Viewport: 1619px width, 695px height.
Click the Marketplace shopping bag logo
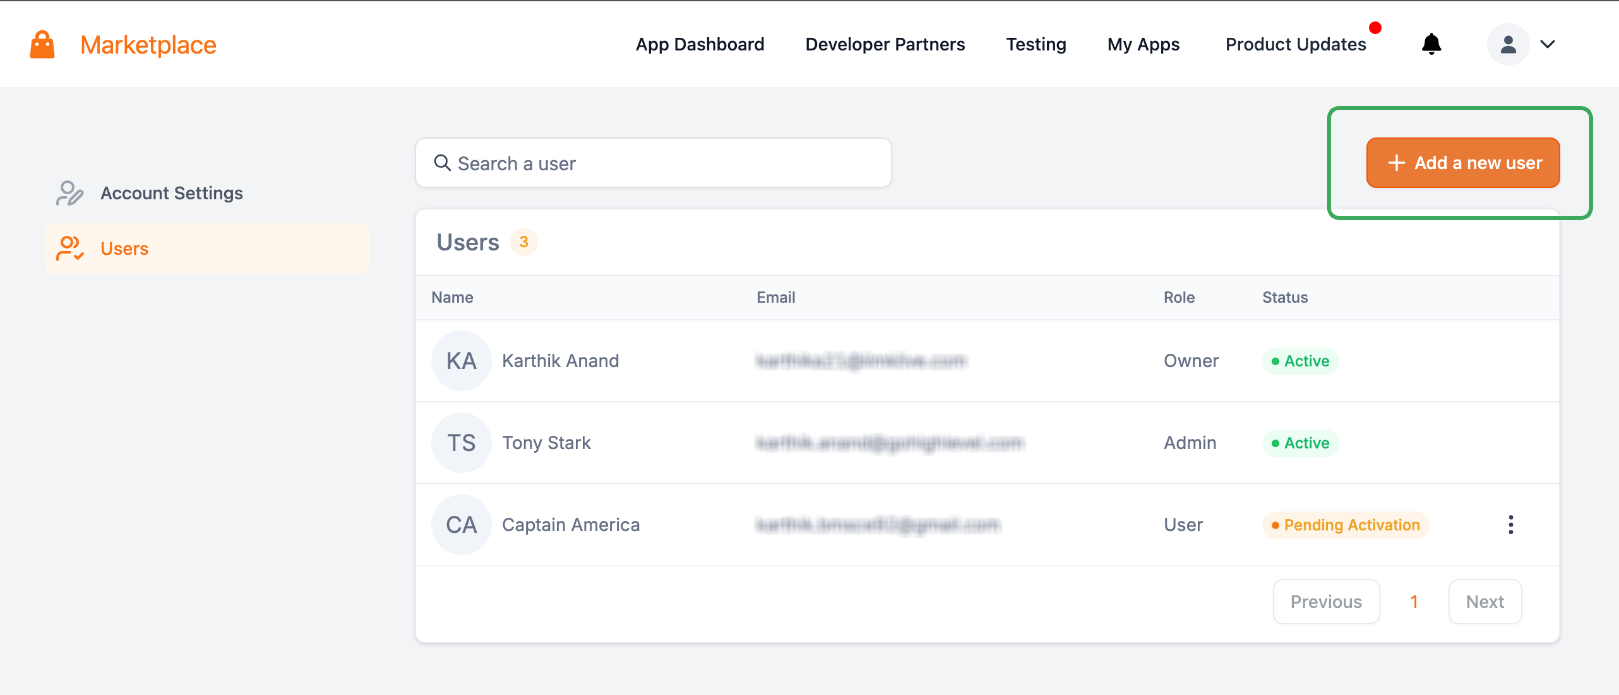[x=42, y=44]
